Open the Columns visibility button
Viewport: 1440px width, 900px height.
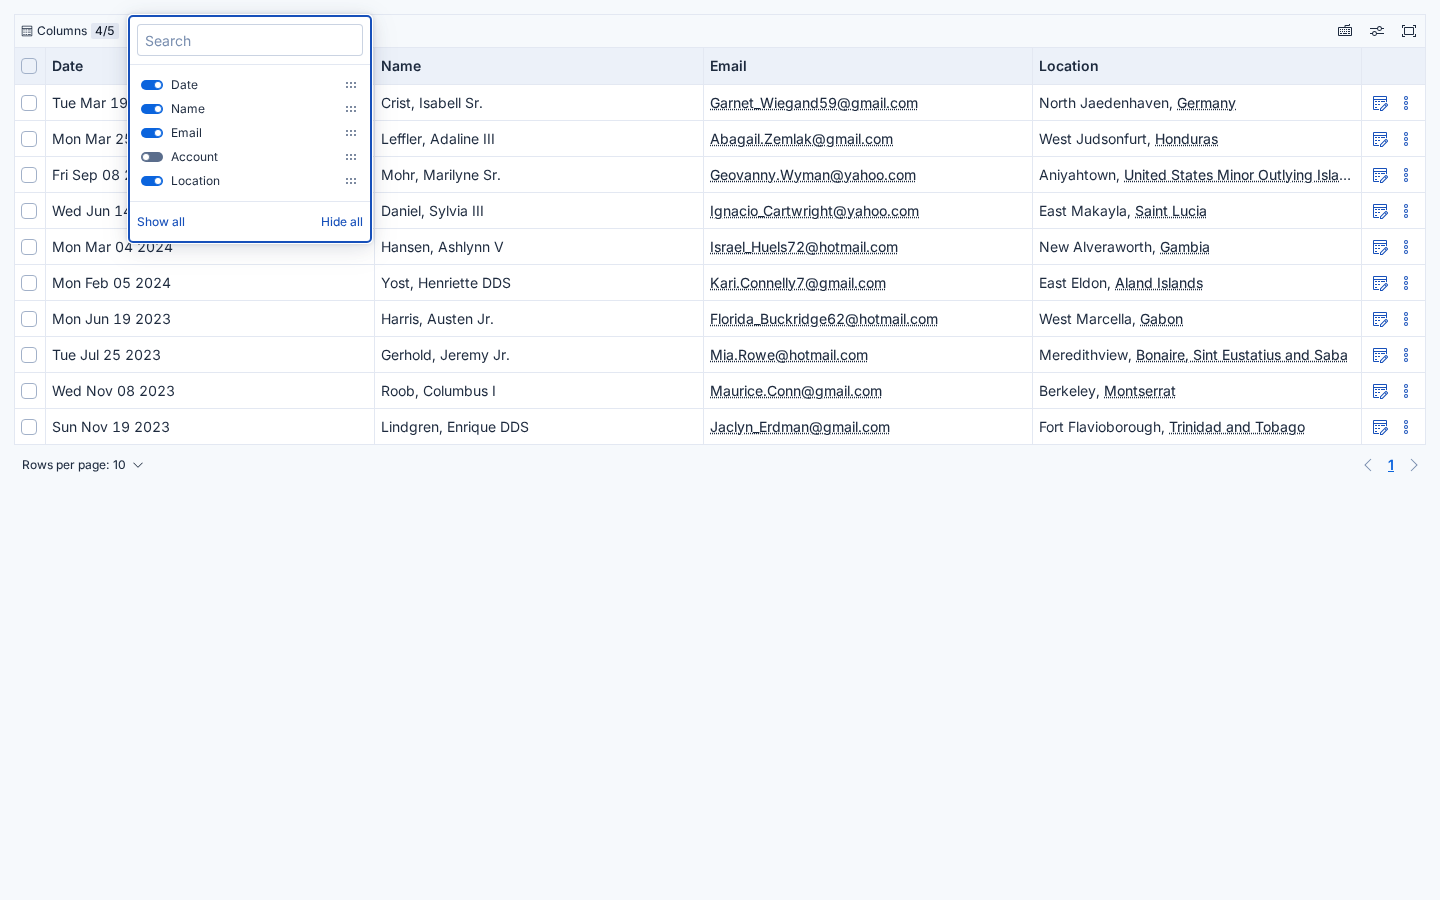coord(69,31)
